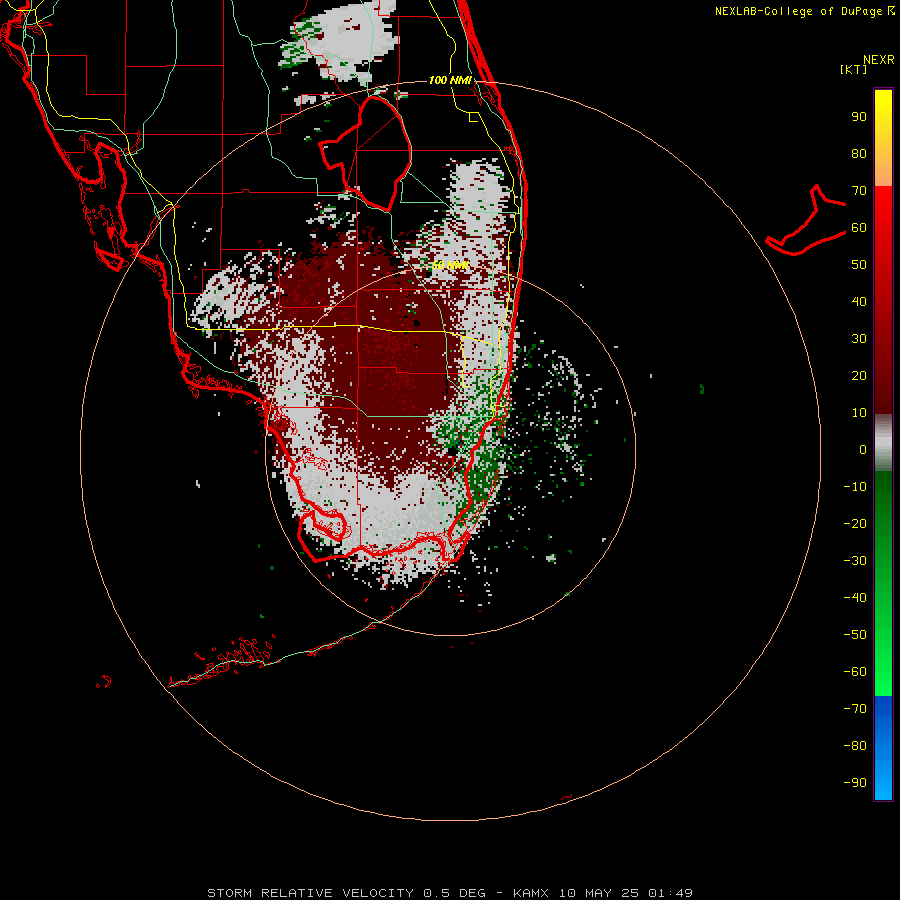Click the 100 NMI range ring label
The width and height of the screenshot is (900, 900).
tap(450, 80)
